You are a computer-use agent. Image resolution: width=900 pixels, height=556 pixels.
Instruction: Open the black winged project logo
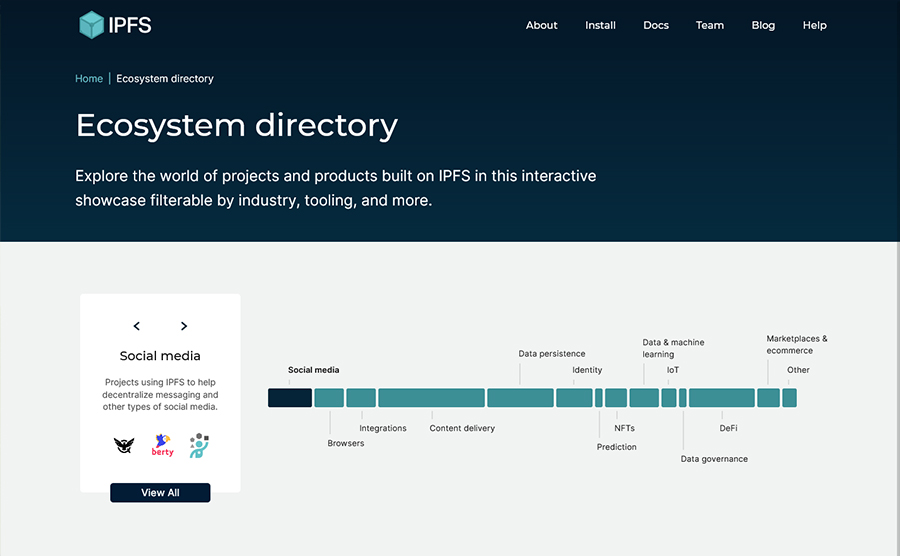(x=124, y=445)
